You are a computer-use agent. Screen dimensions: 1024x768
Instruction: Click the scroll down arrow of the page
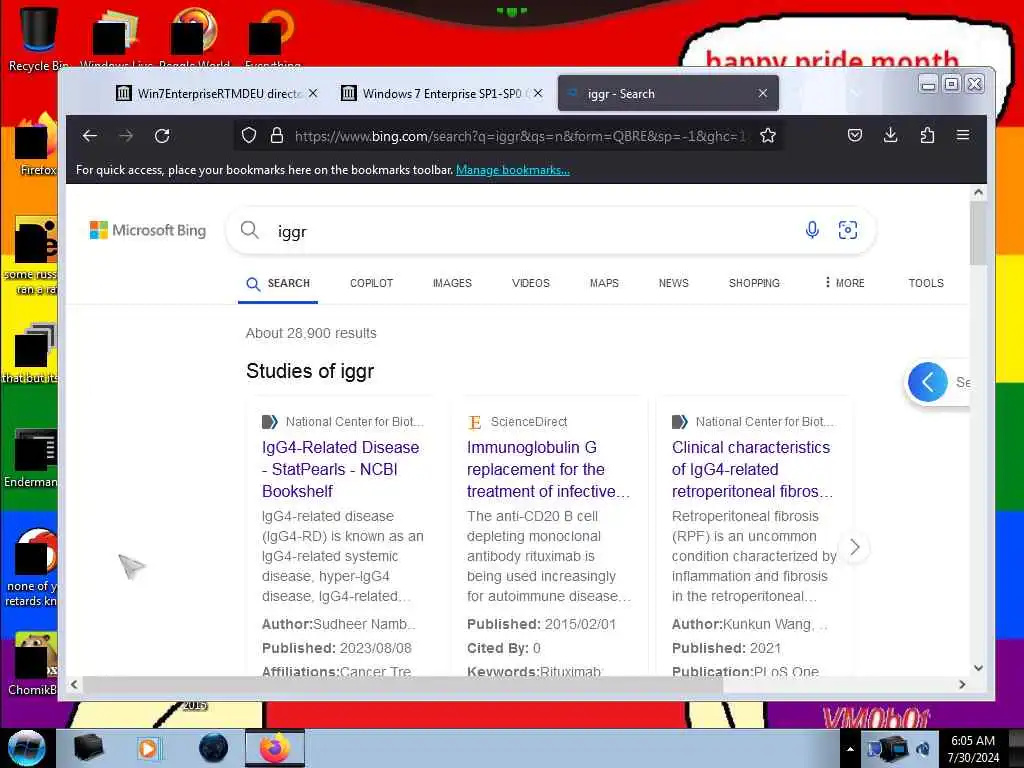point(978,667)
